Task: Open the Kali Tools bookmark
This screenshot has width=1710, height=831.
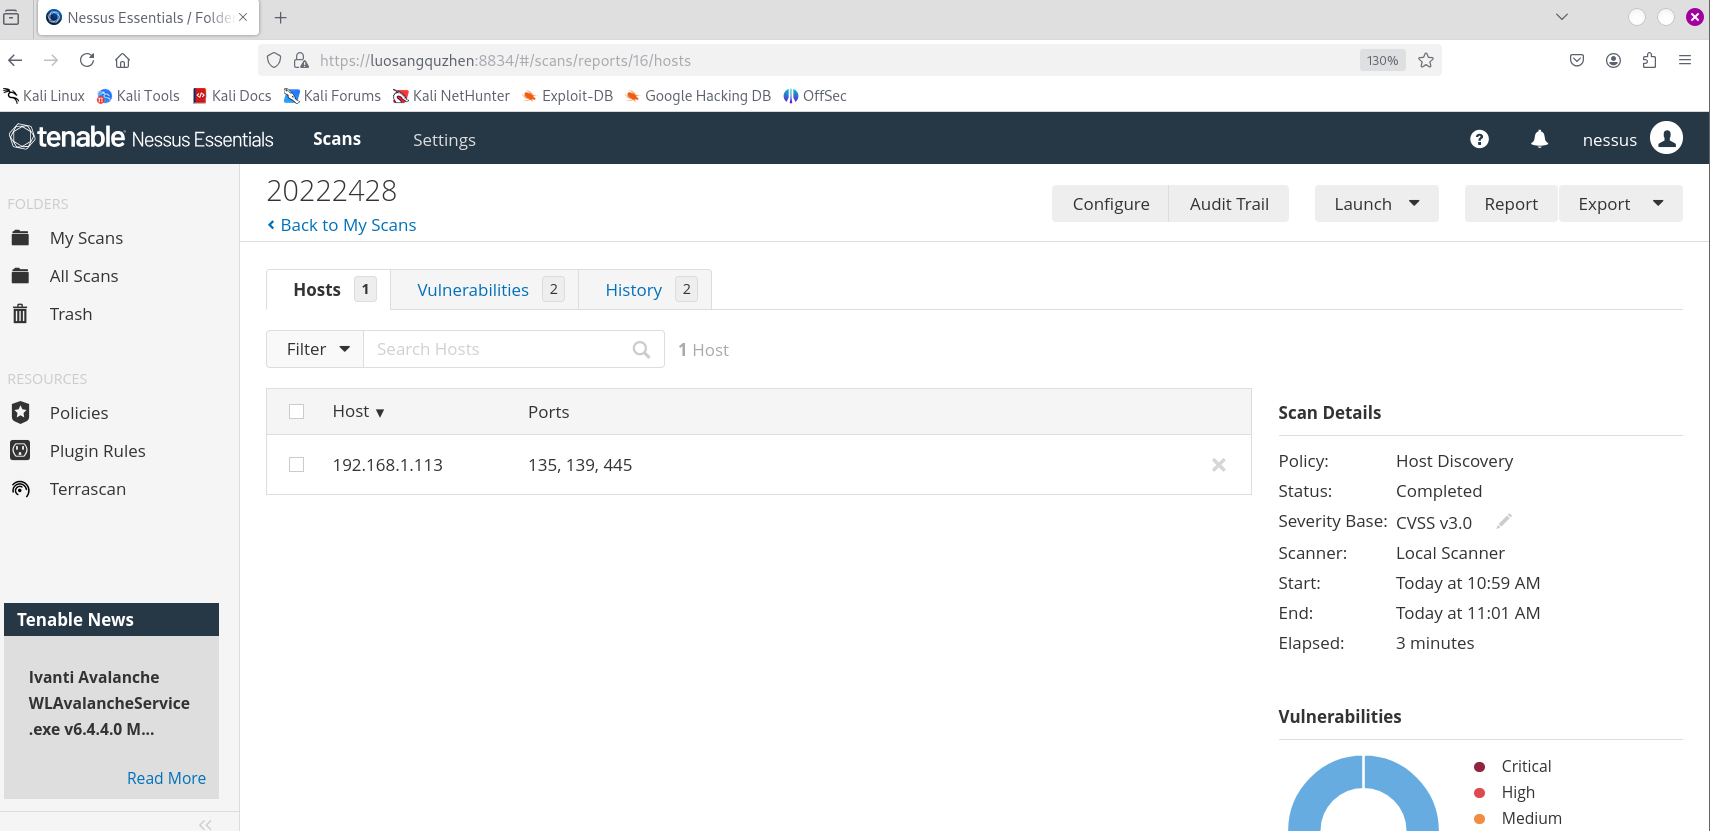Action: [x=138, y=96]
